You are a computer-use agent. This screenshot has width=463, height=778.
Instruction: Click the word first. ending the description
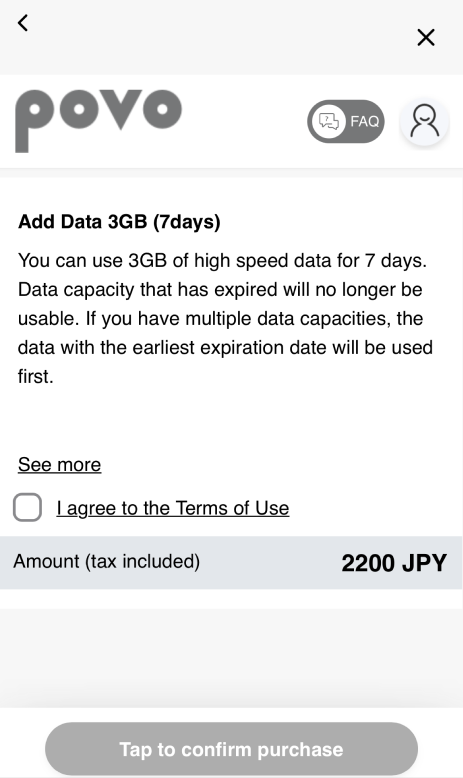[36, 376]
